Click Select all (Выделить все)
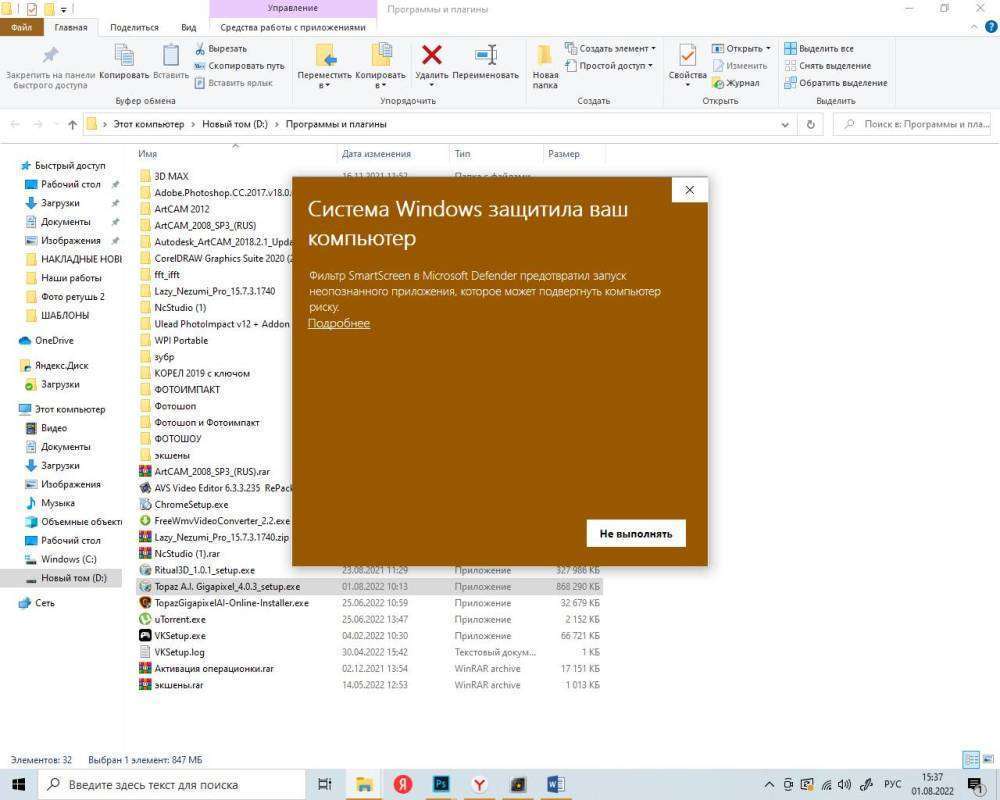This screenshot has height=800, width=1000. pyautogui.click(x=819, y=48)
